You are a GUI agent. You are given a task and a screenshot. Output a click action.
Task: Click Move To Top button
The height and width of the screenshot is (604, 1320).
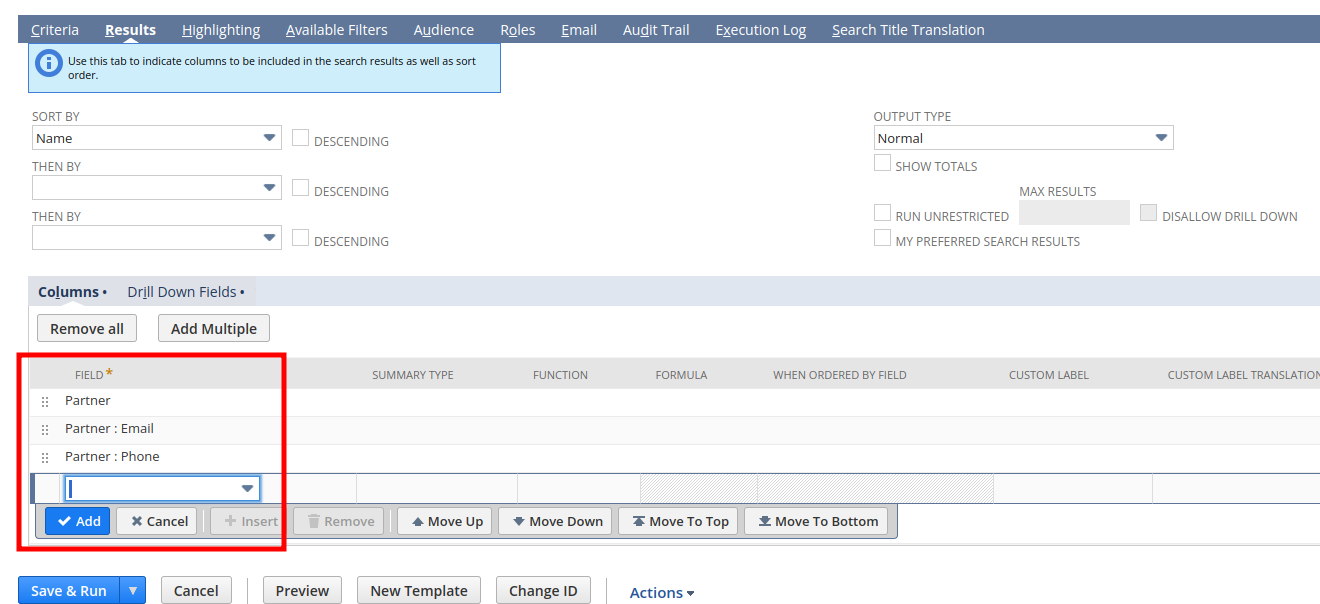point(678,521)
